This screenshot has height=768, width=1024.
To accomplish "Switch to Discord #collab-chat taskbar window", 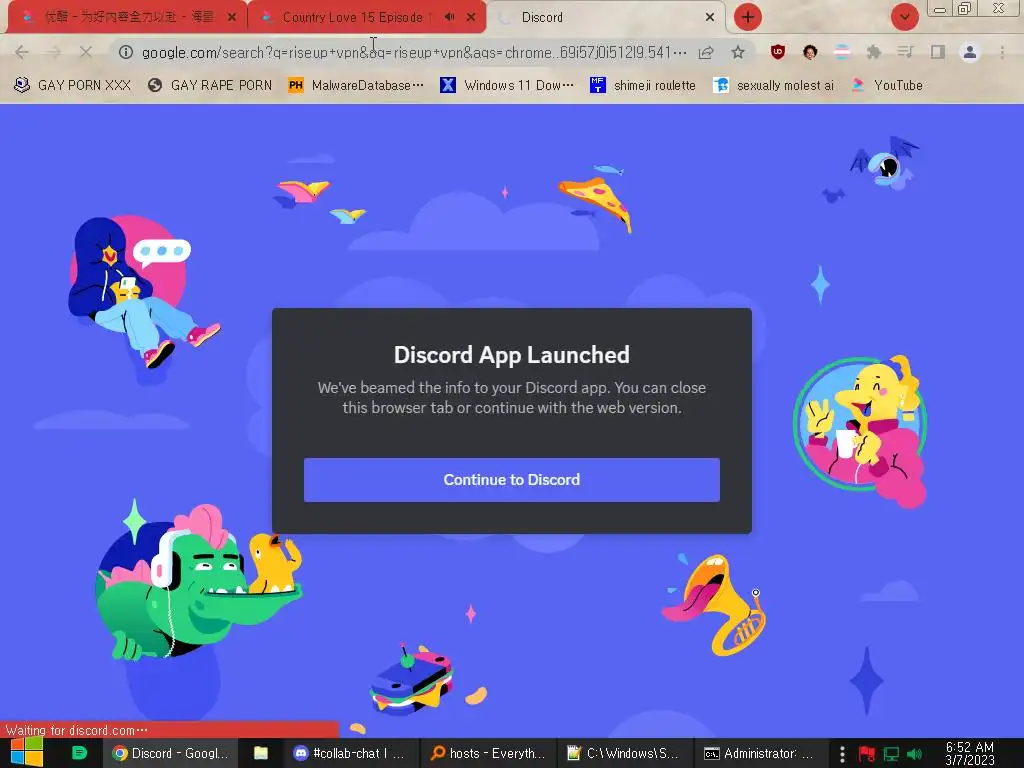I will point(349,753).
